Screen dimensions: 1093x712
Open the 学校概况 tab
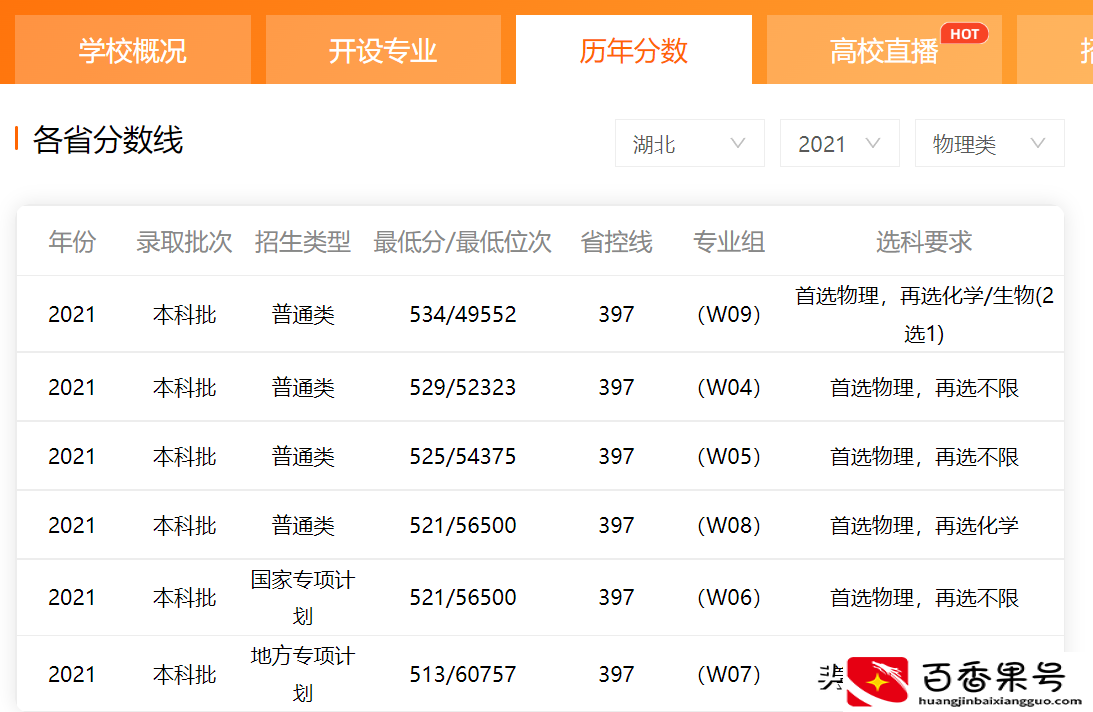click(132, 50)
